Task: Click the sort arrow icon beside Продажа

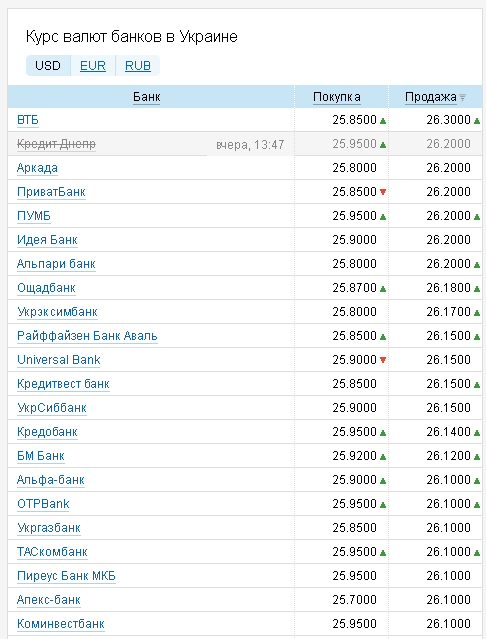Action: [462, 98]
